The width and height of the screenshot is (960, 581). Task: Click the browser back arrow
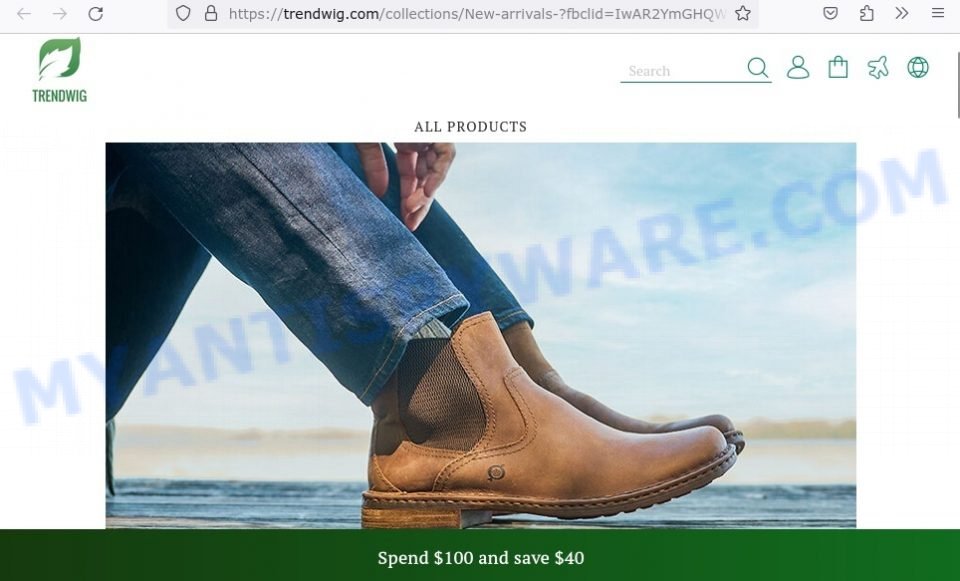click(23, 13)
